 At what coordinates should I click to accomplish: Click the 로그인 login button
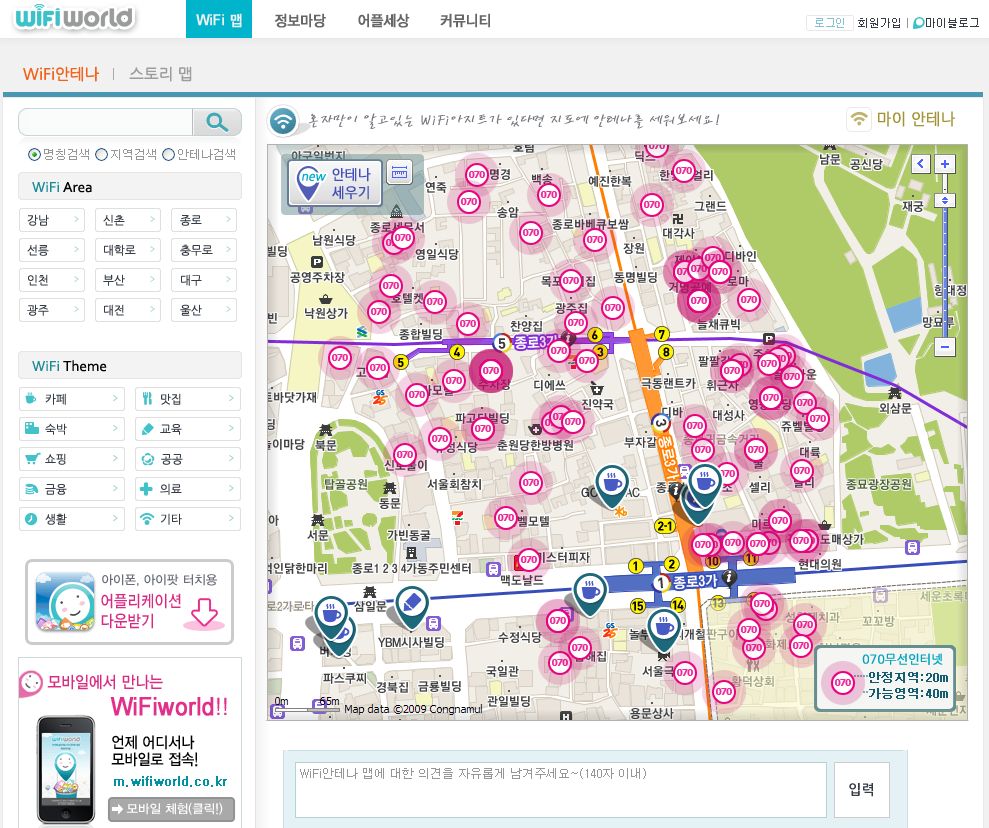(829, 22)
